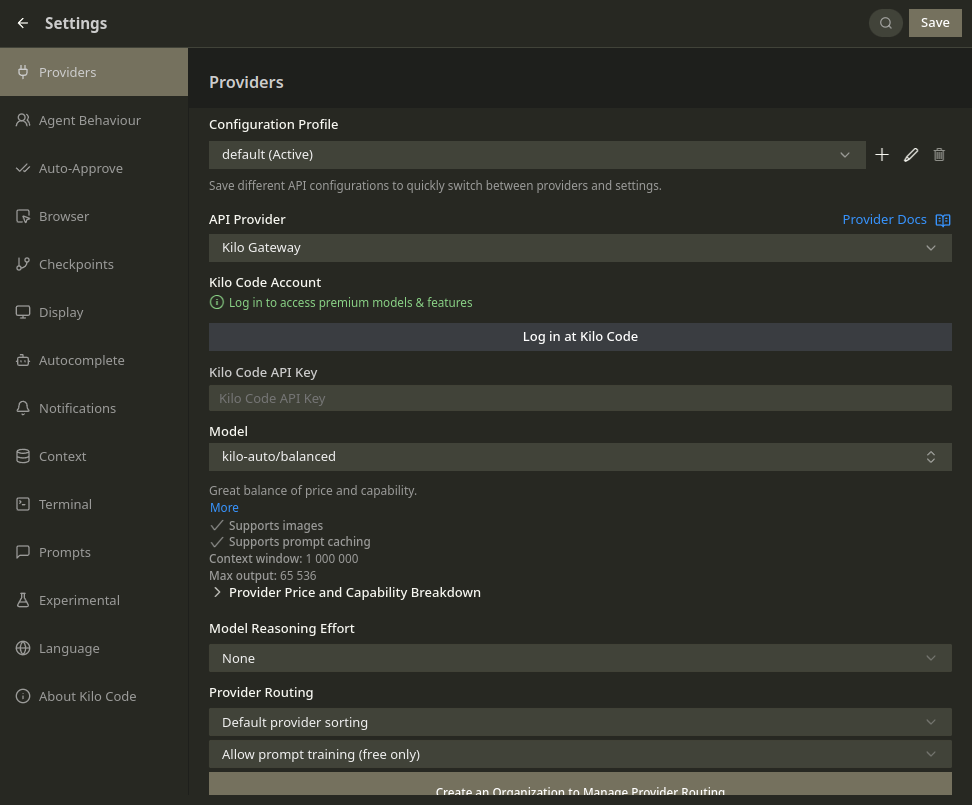The width and height of the screenshot is (972, 805).
Task: Click the Language globe icon
Action: click(23, 648)
